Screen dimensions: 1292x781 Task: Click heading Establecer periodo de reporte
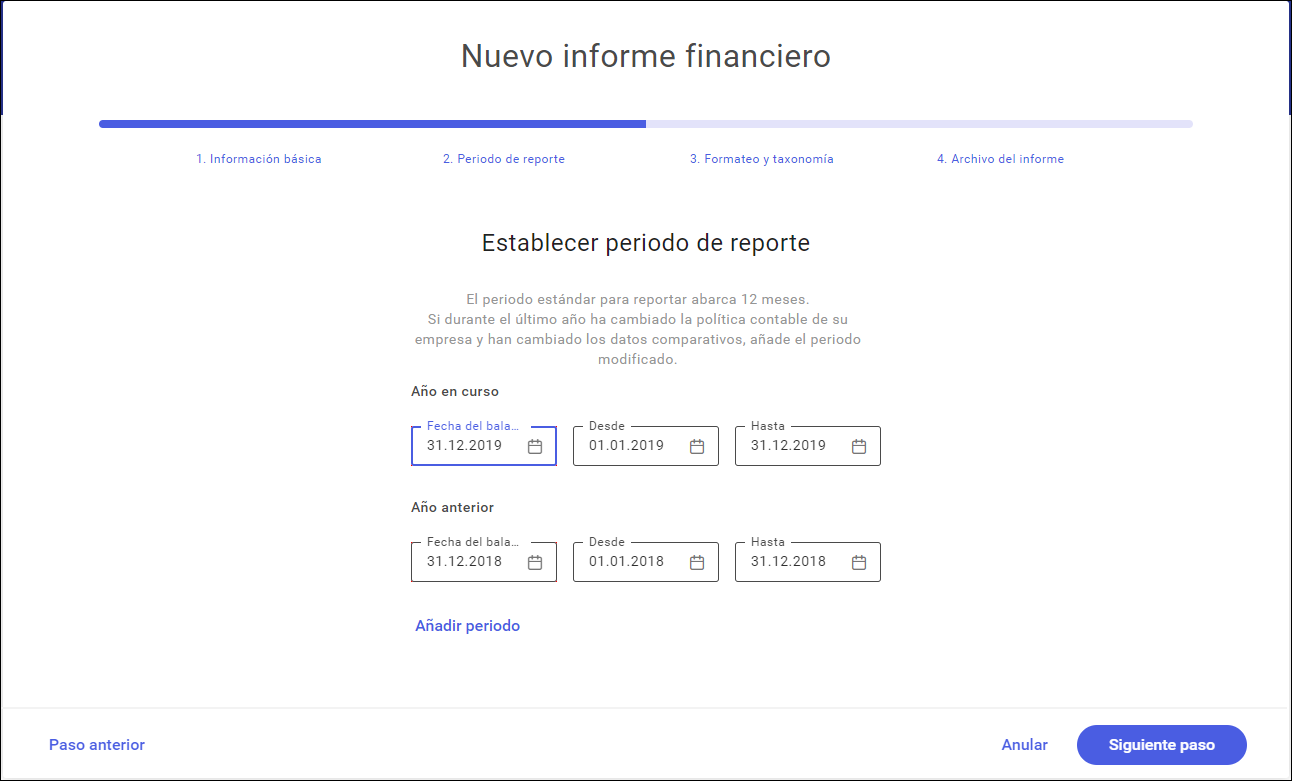(x=646, y=243)
